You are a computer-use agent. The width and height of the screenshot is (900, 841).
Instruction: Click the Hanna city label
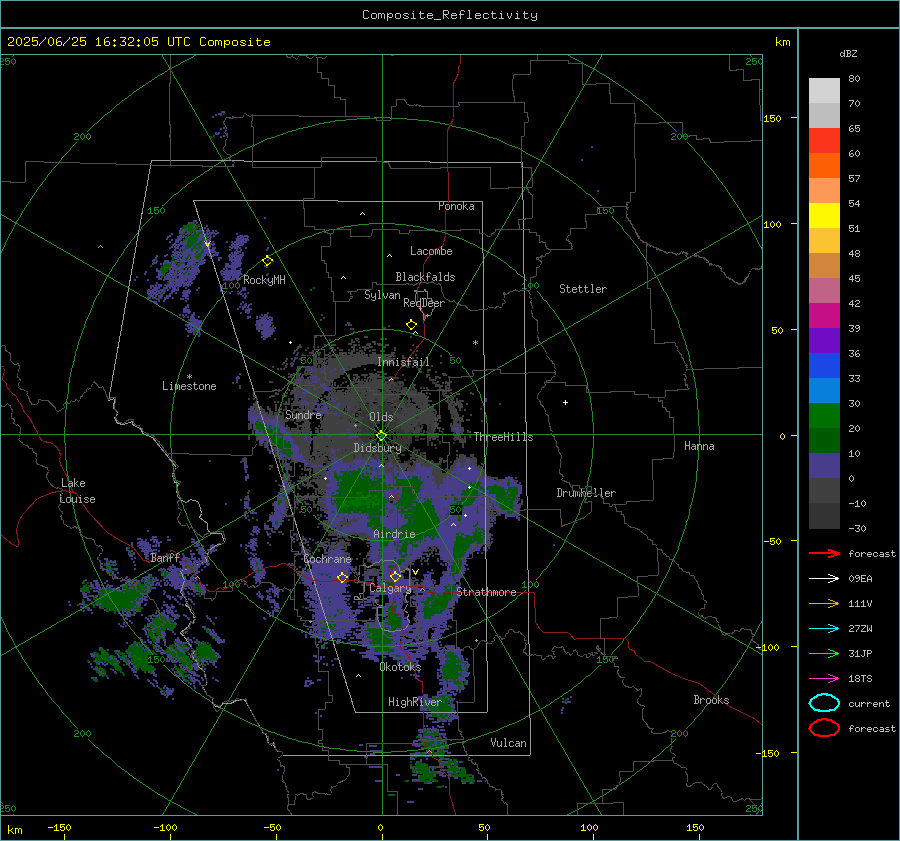click(699, 446)
